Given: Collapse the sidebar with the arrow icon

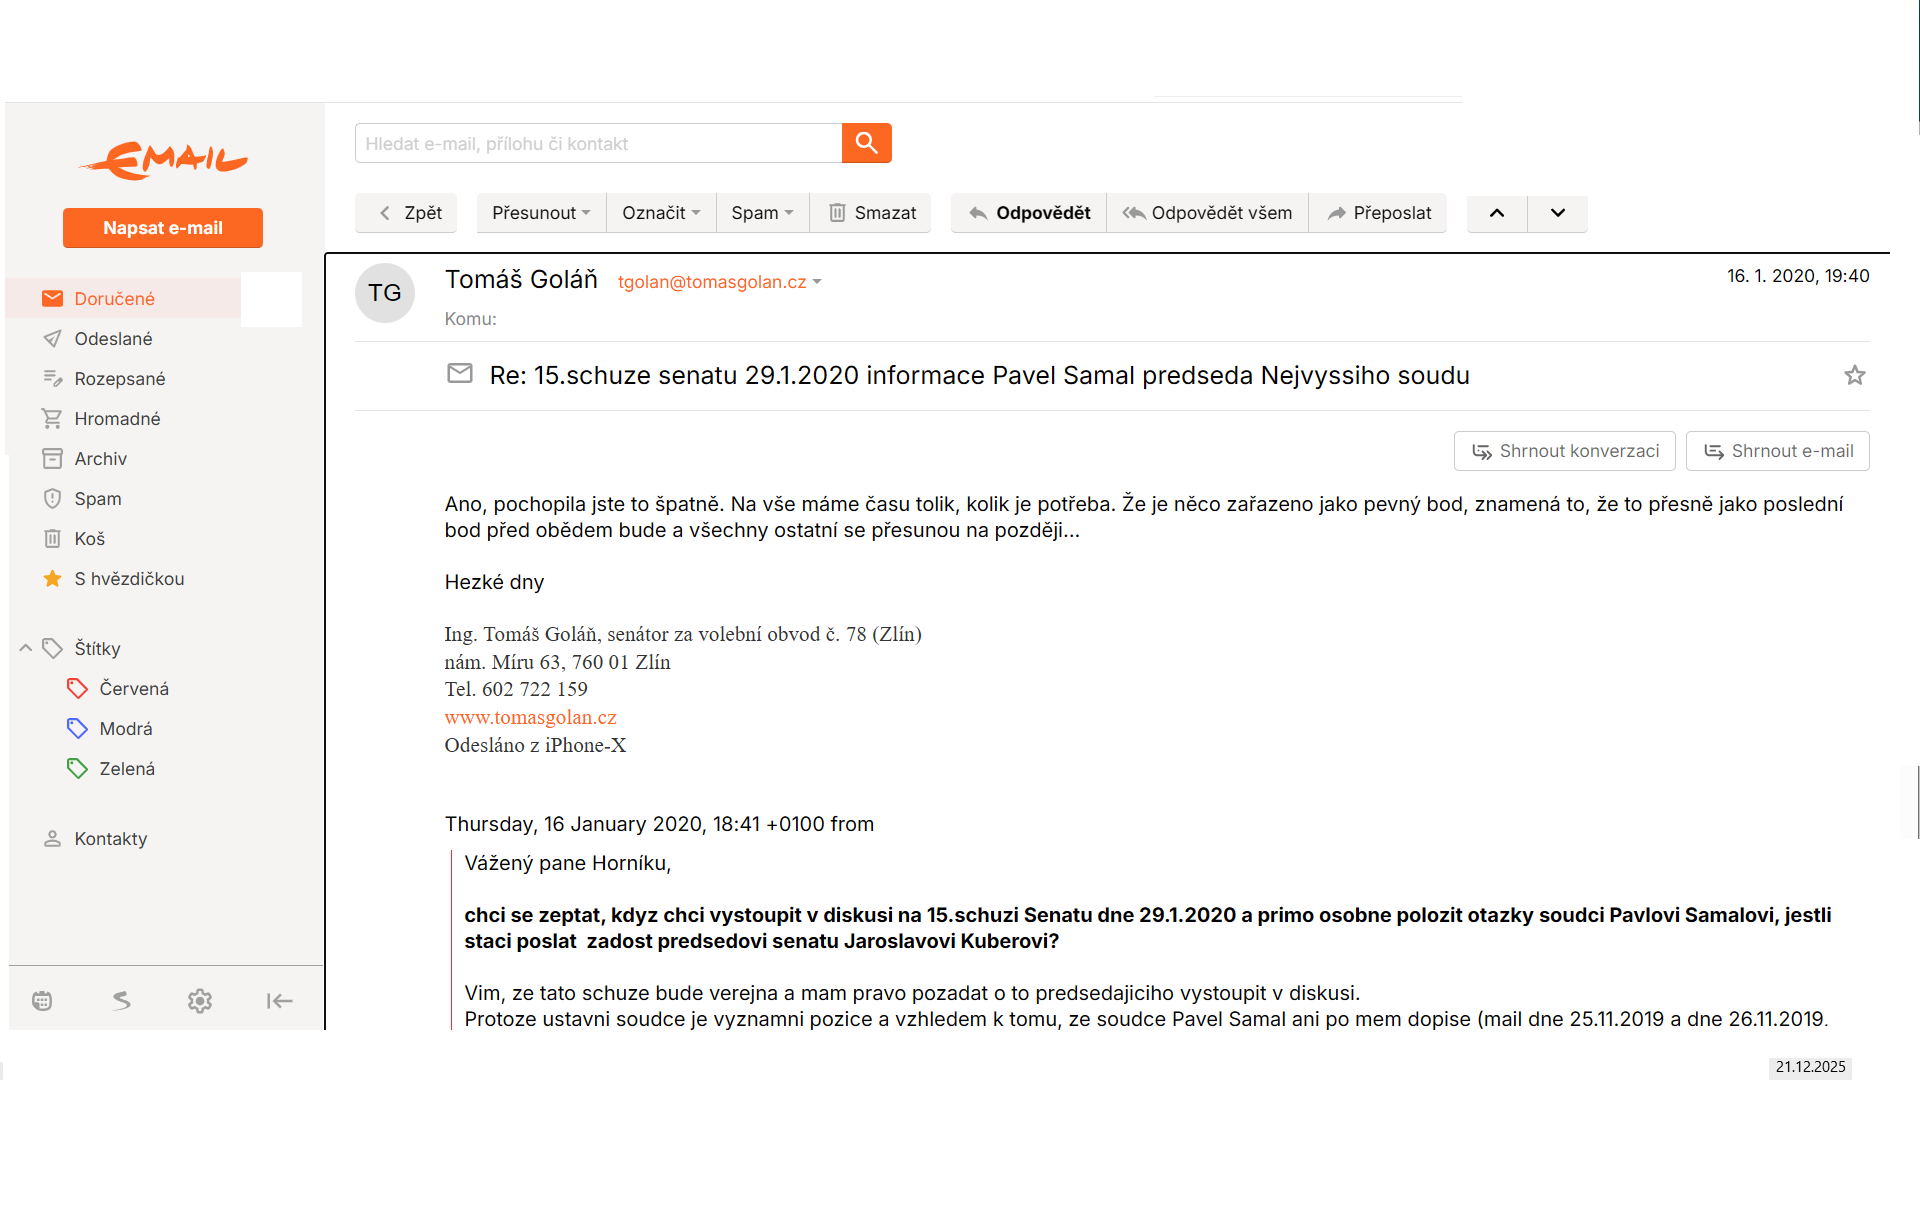Looking at the screenshot, I should 279,1001.
